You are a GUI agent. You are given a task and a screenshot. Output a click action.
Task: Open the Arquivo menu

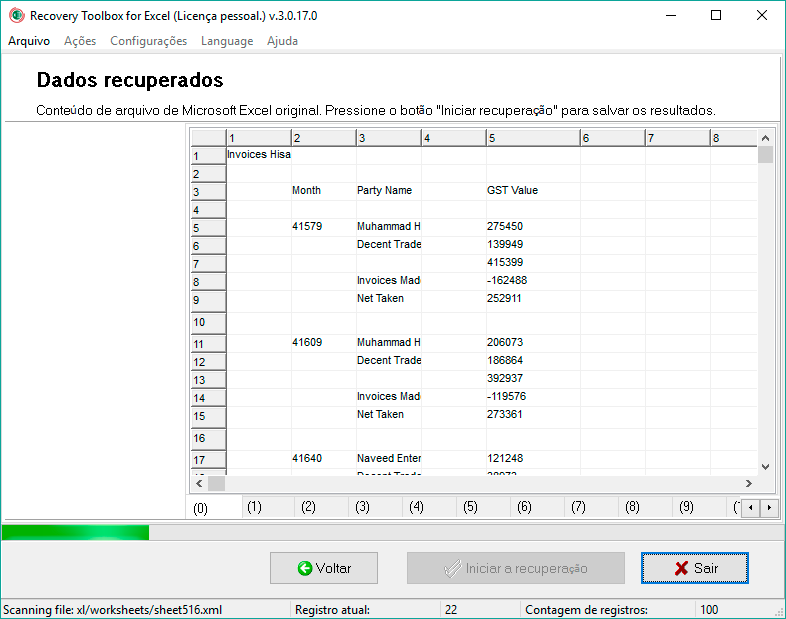[x=29, y=41]
